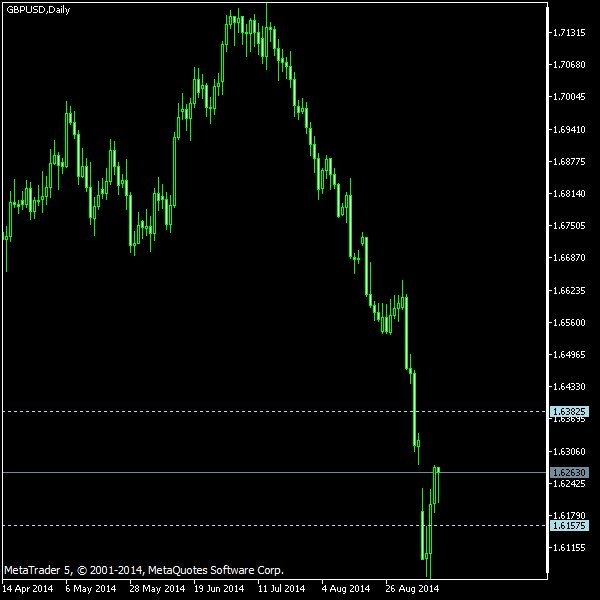Click the 1.64330 price axis value
The width and height of the screenshot is (600, 600).
coord(569,387)
